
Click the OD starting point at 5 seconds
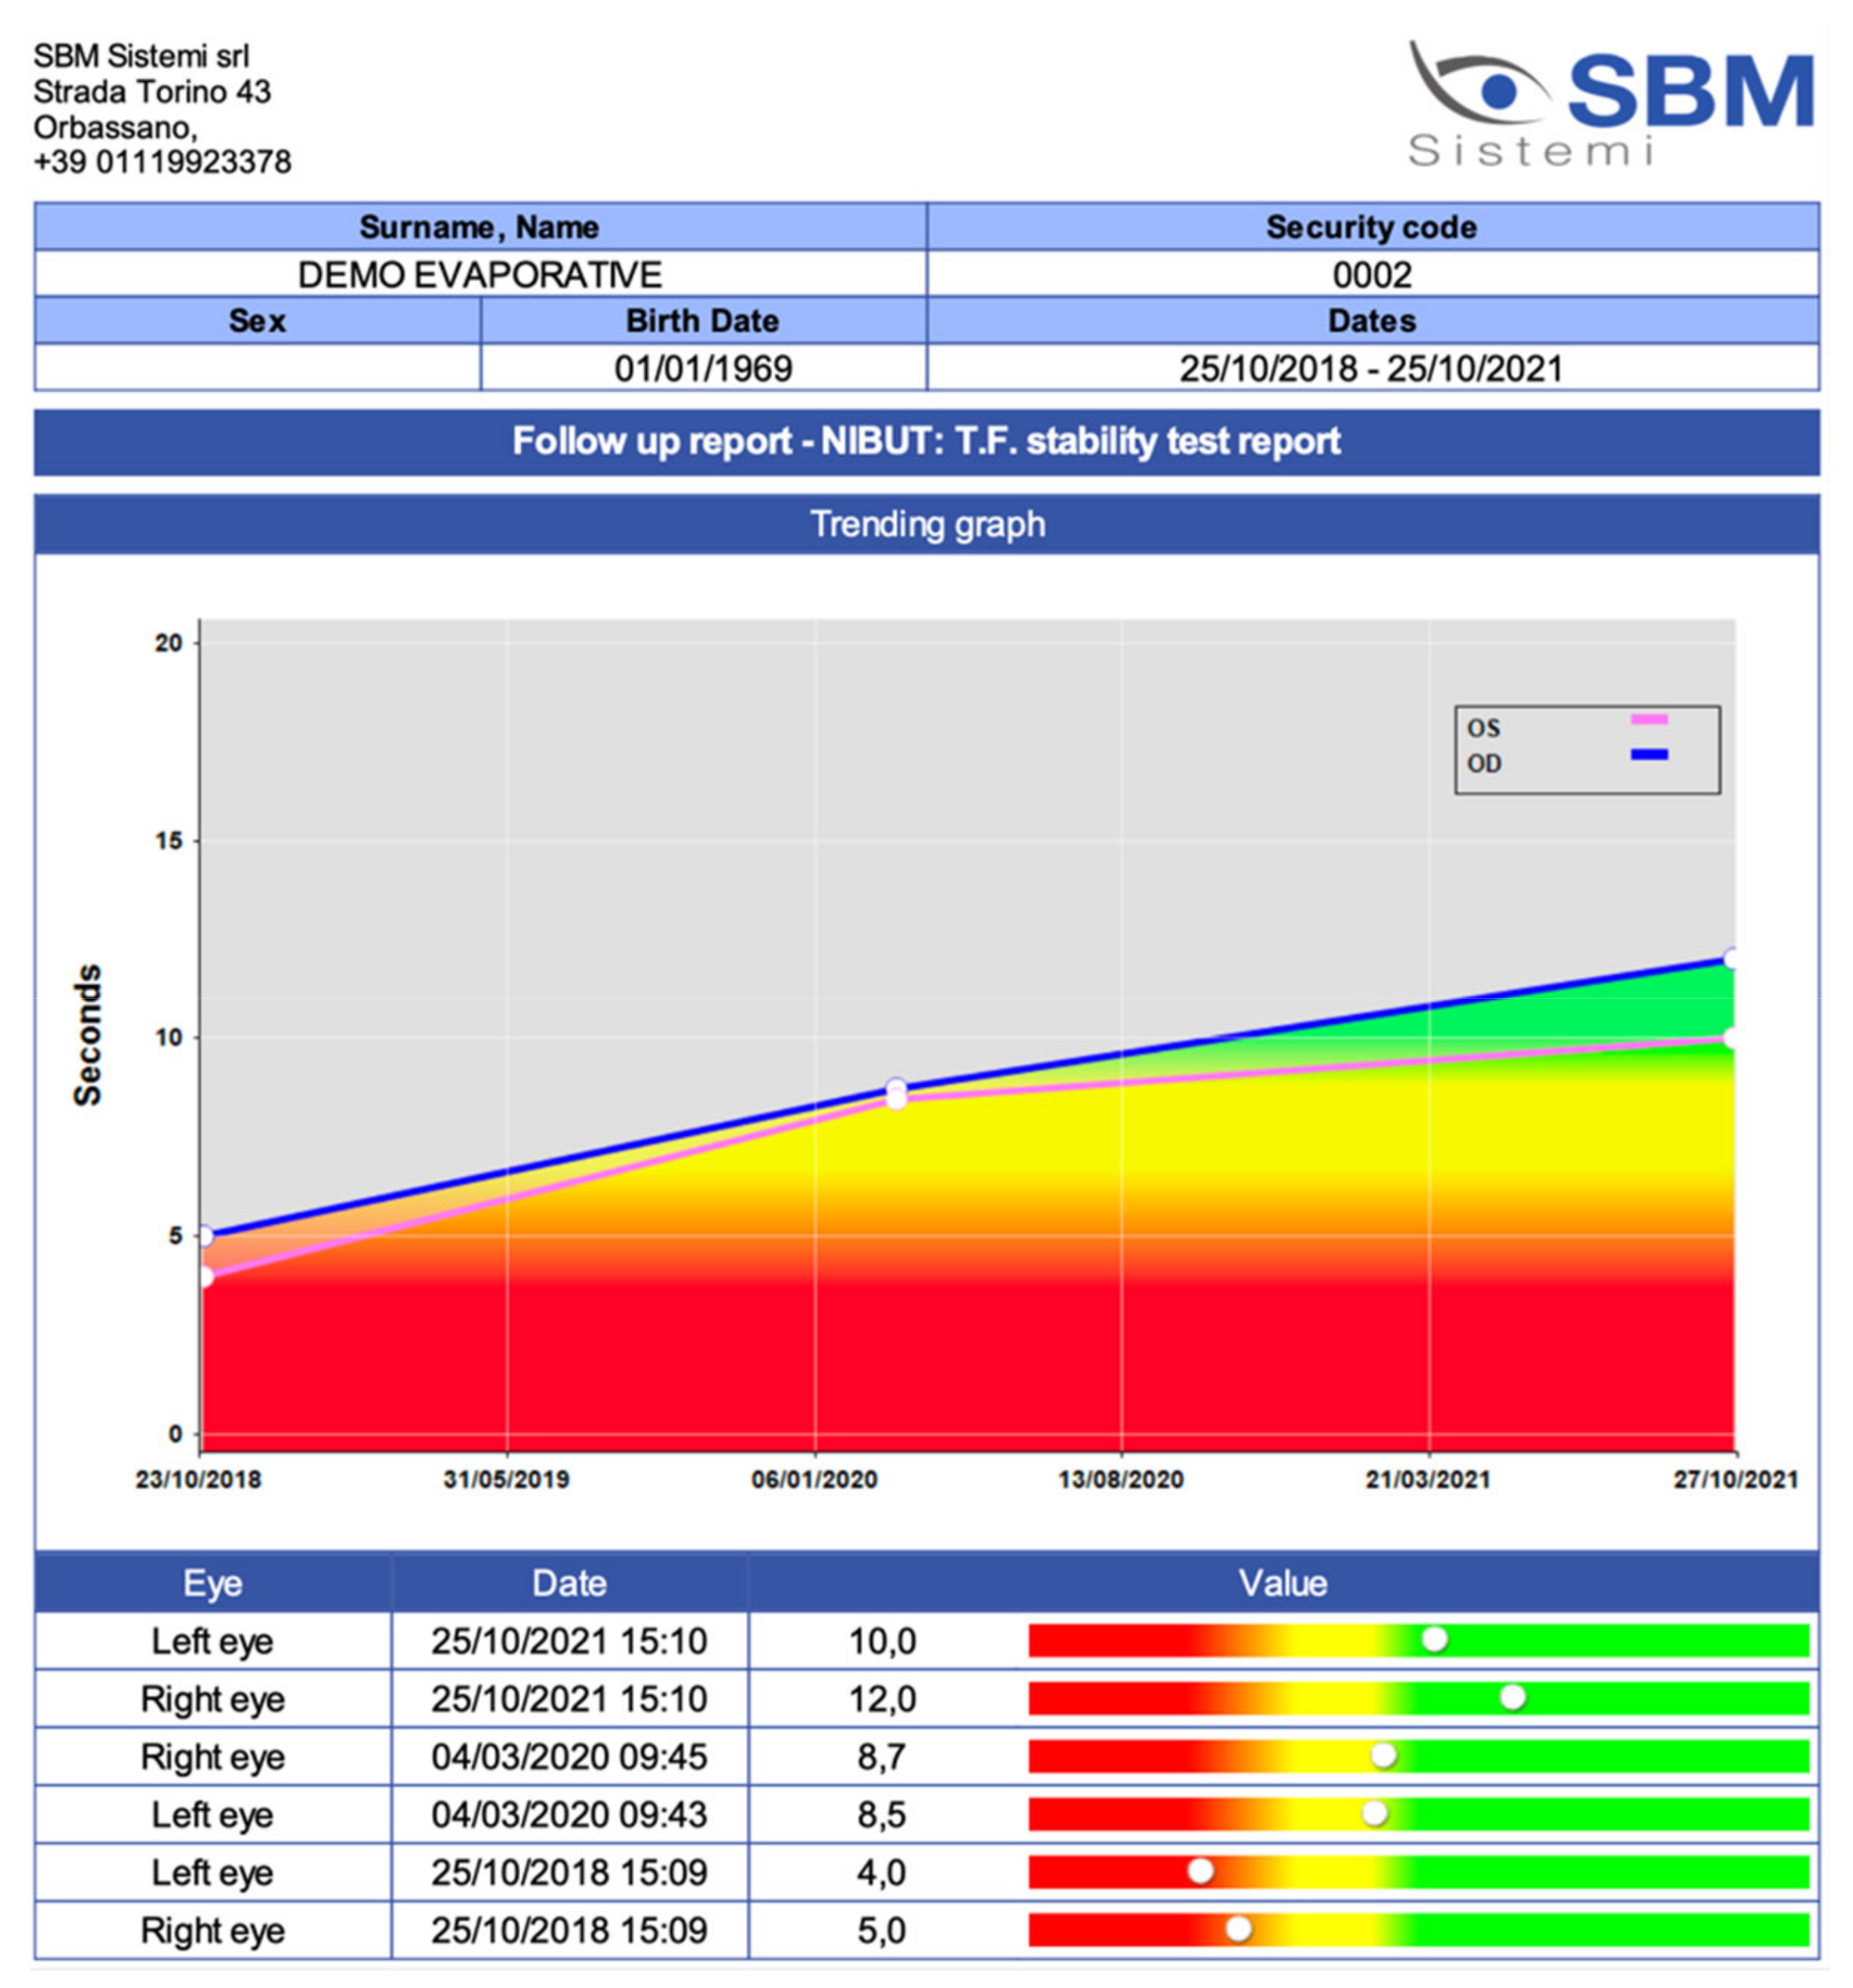204,1236
